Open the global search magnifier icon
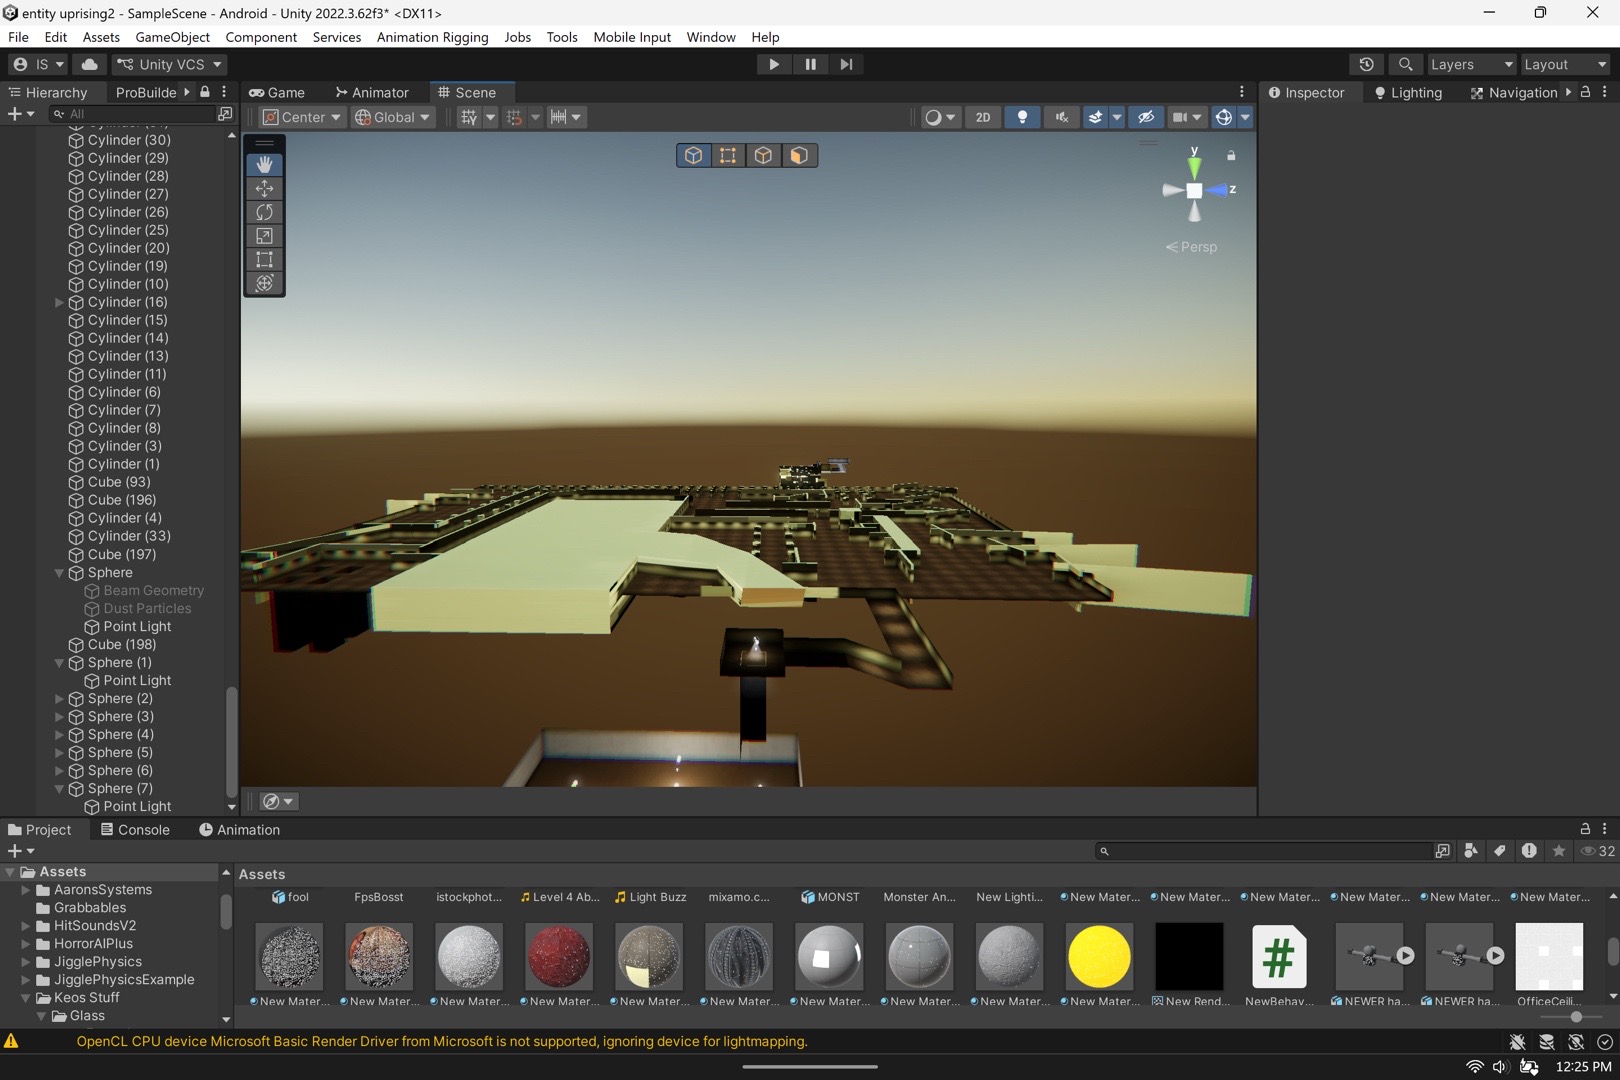The image size is (1620, 1080). 1405,64
